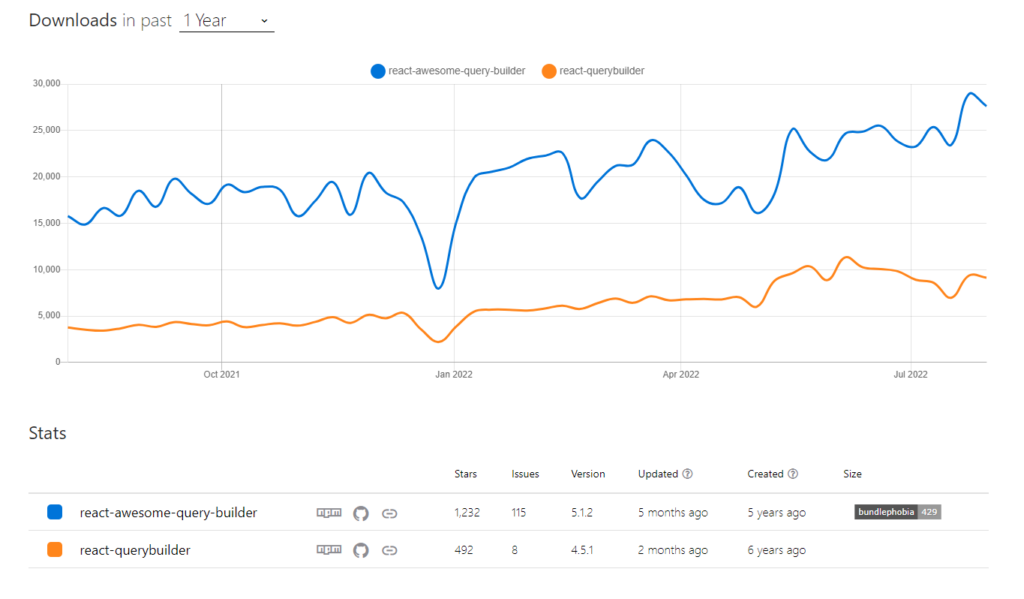Click the Jan 2022 axis label on chart
The image size is (1024, 599).
click(x=454, y=375)
